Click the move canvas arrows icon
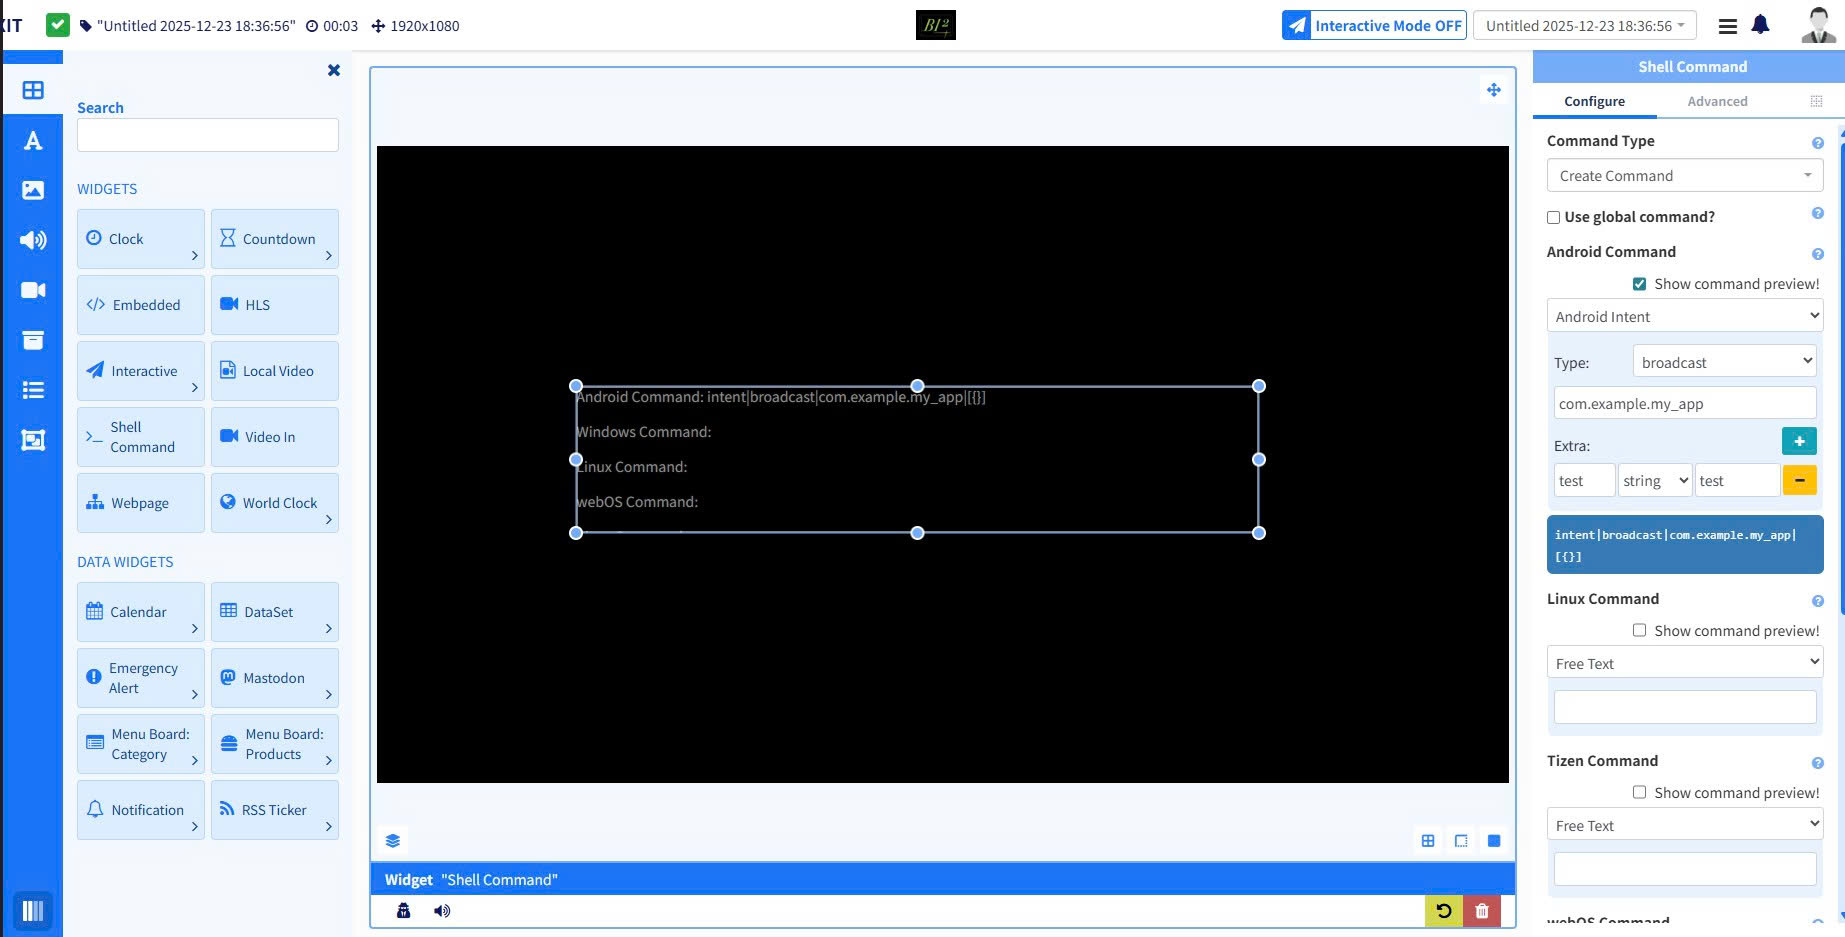The width and height of the screenshot is (1845, 937). (x=1493, y=90)
